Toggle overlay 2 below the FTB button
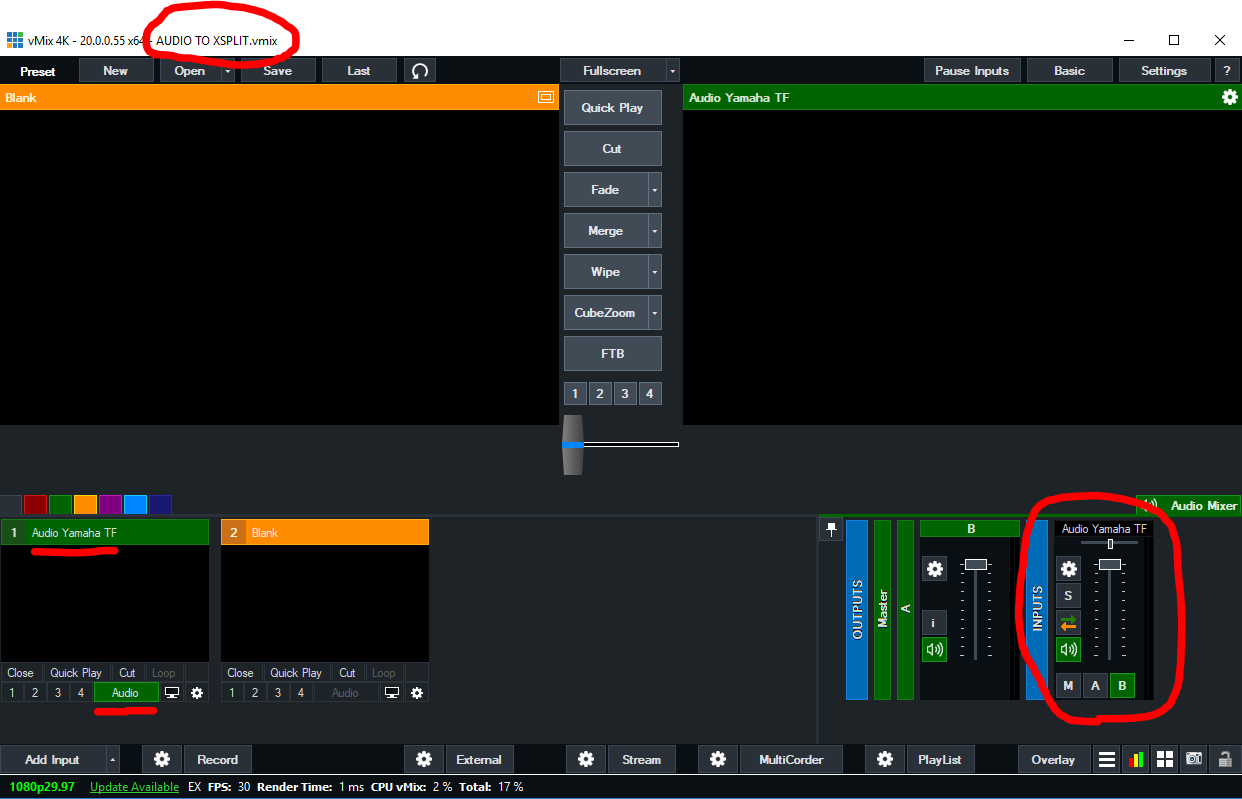 pyautogui.click(x=600, y=394)
